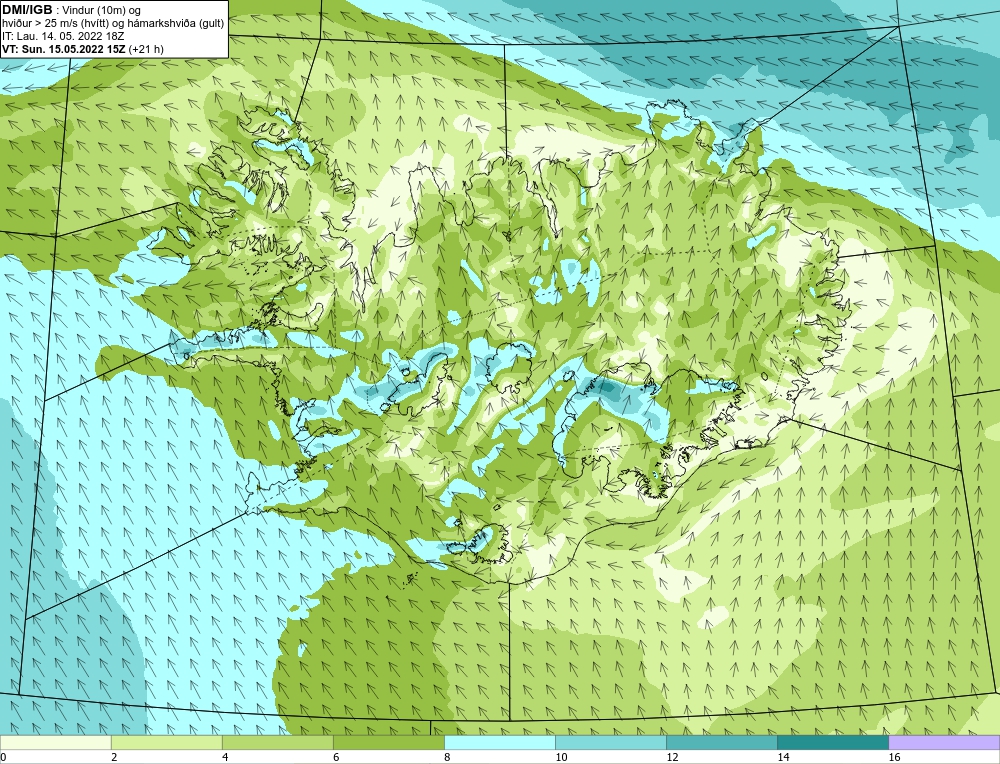Image resolution: width=1000 pixels, height=764 pixels.
Task: Click the 14–16 m/s deep teal legend swatch
Action: [x=832, y=742]
